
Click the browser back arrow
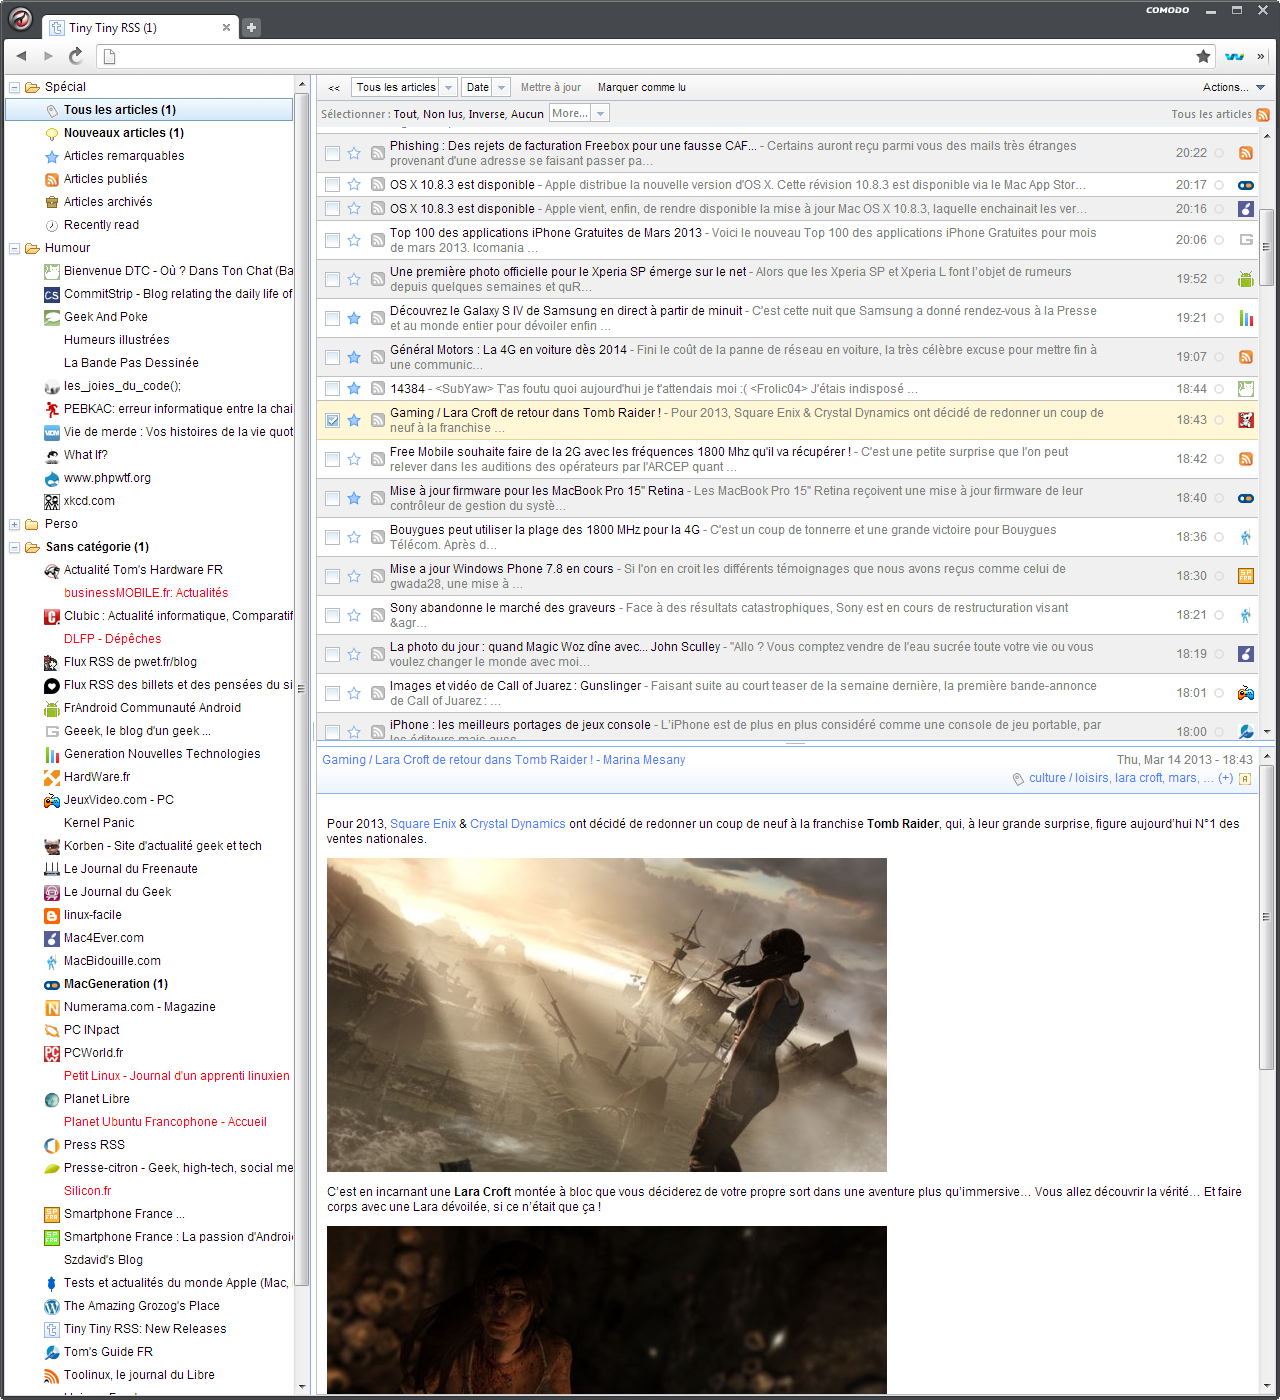point(22,56)
